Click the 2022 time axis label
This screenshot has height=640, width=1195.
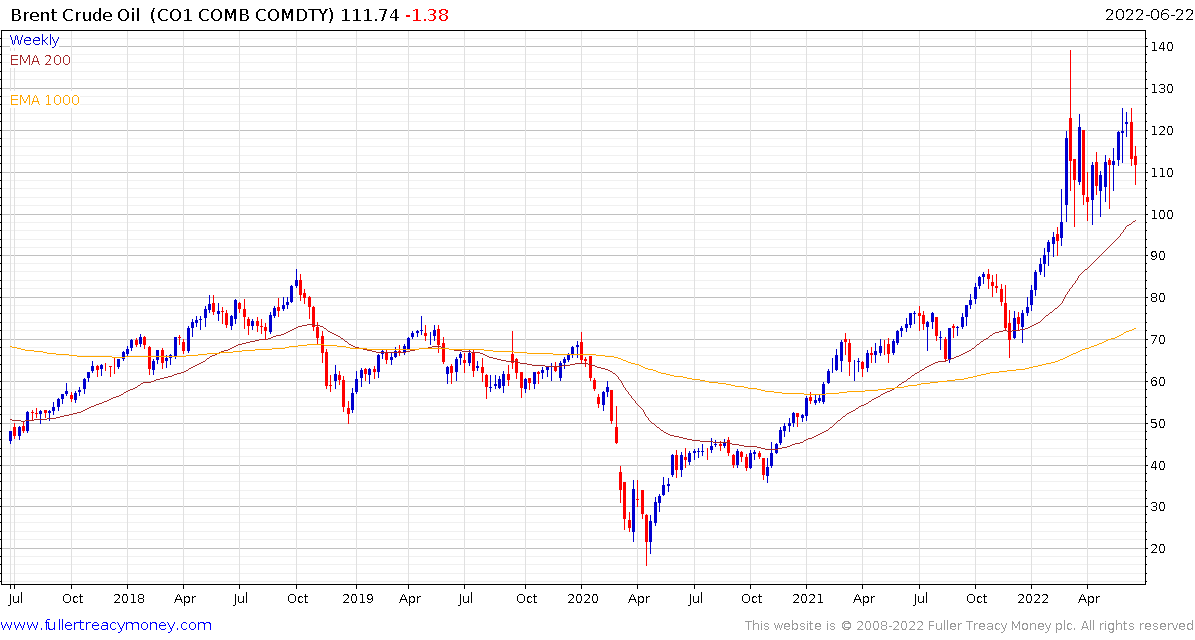(x=1033, y=599)
